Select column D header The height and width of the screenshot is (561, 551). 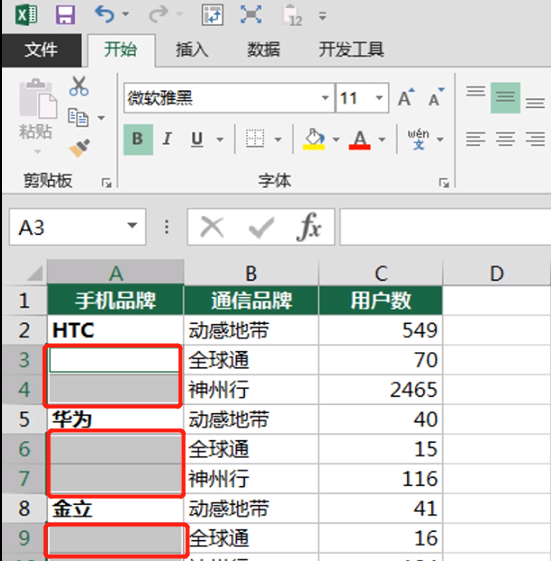(x=497, y=273)
